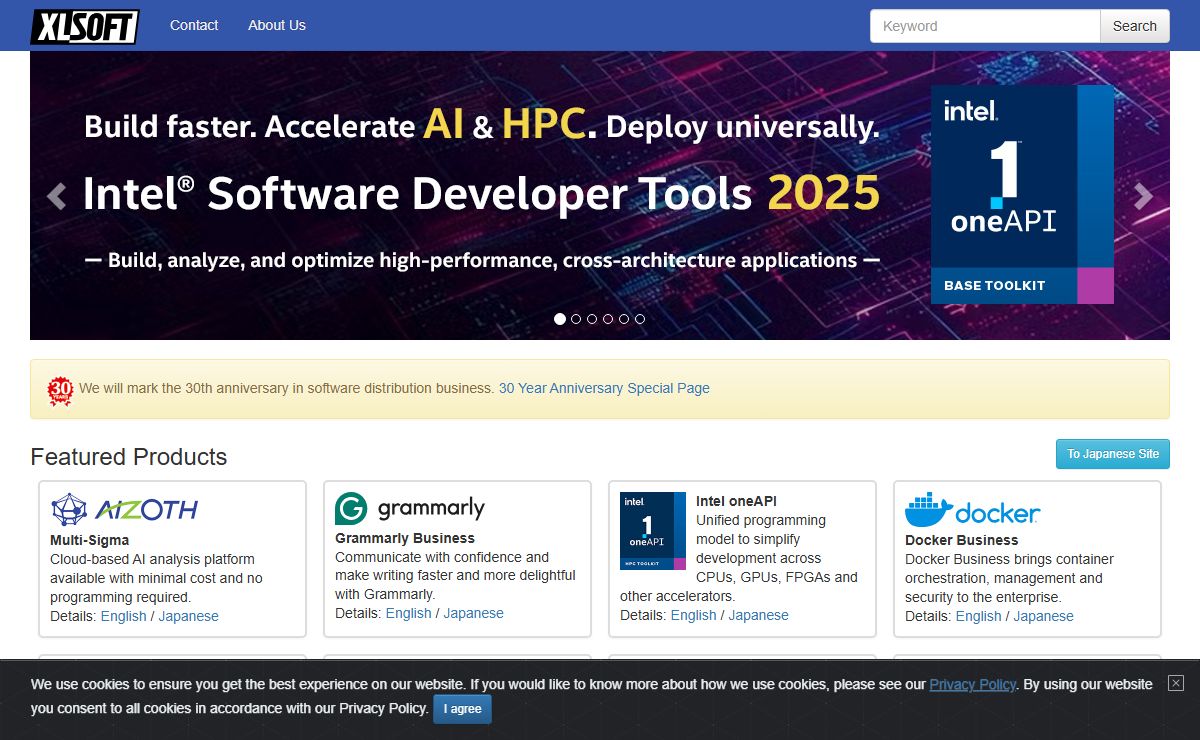Select third carousel indicator dot
This screenshot has width=1200, height=740.
592,319
